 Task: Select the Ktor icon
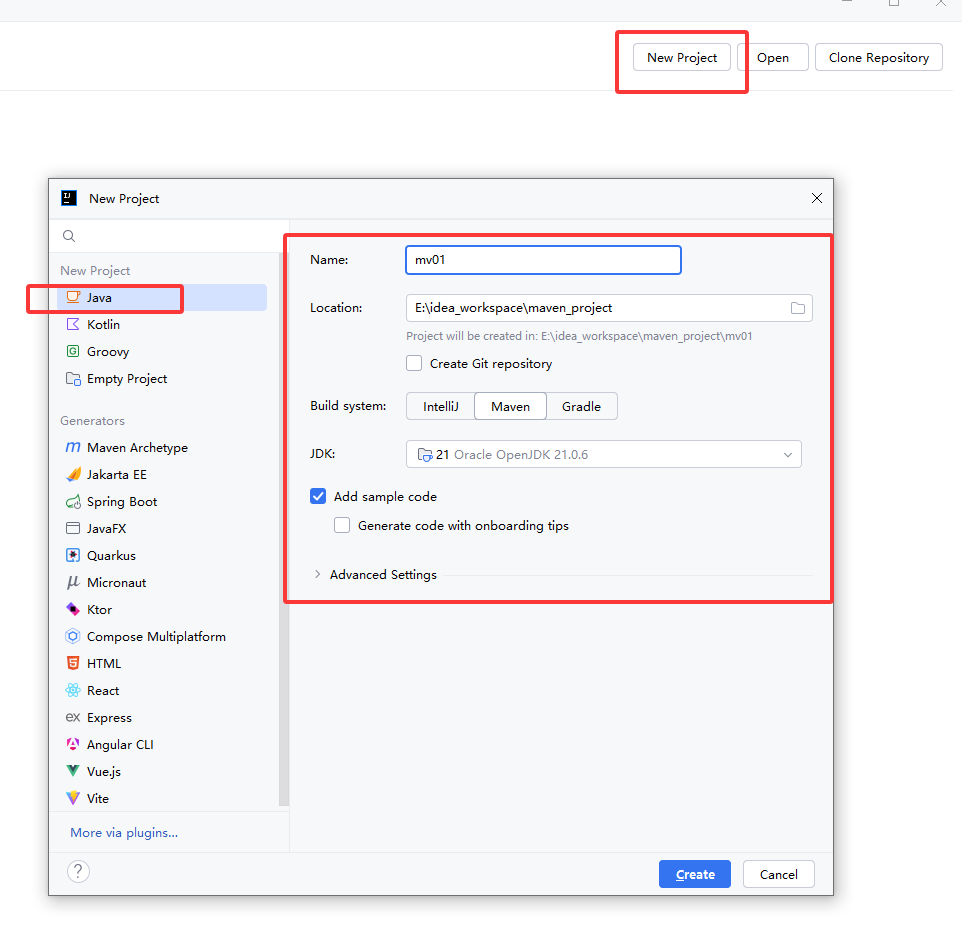[x=73, y=609]
